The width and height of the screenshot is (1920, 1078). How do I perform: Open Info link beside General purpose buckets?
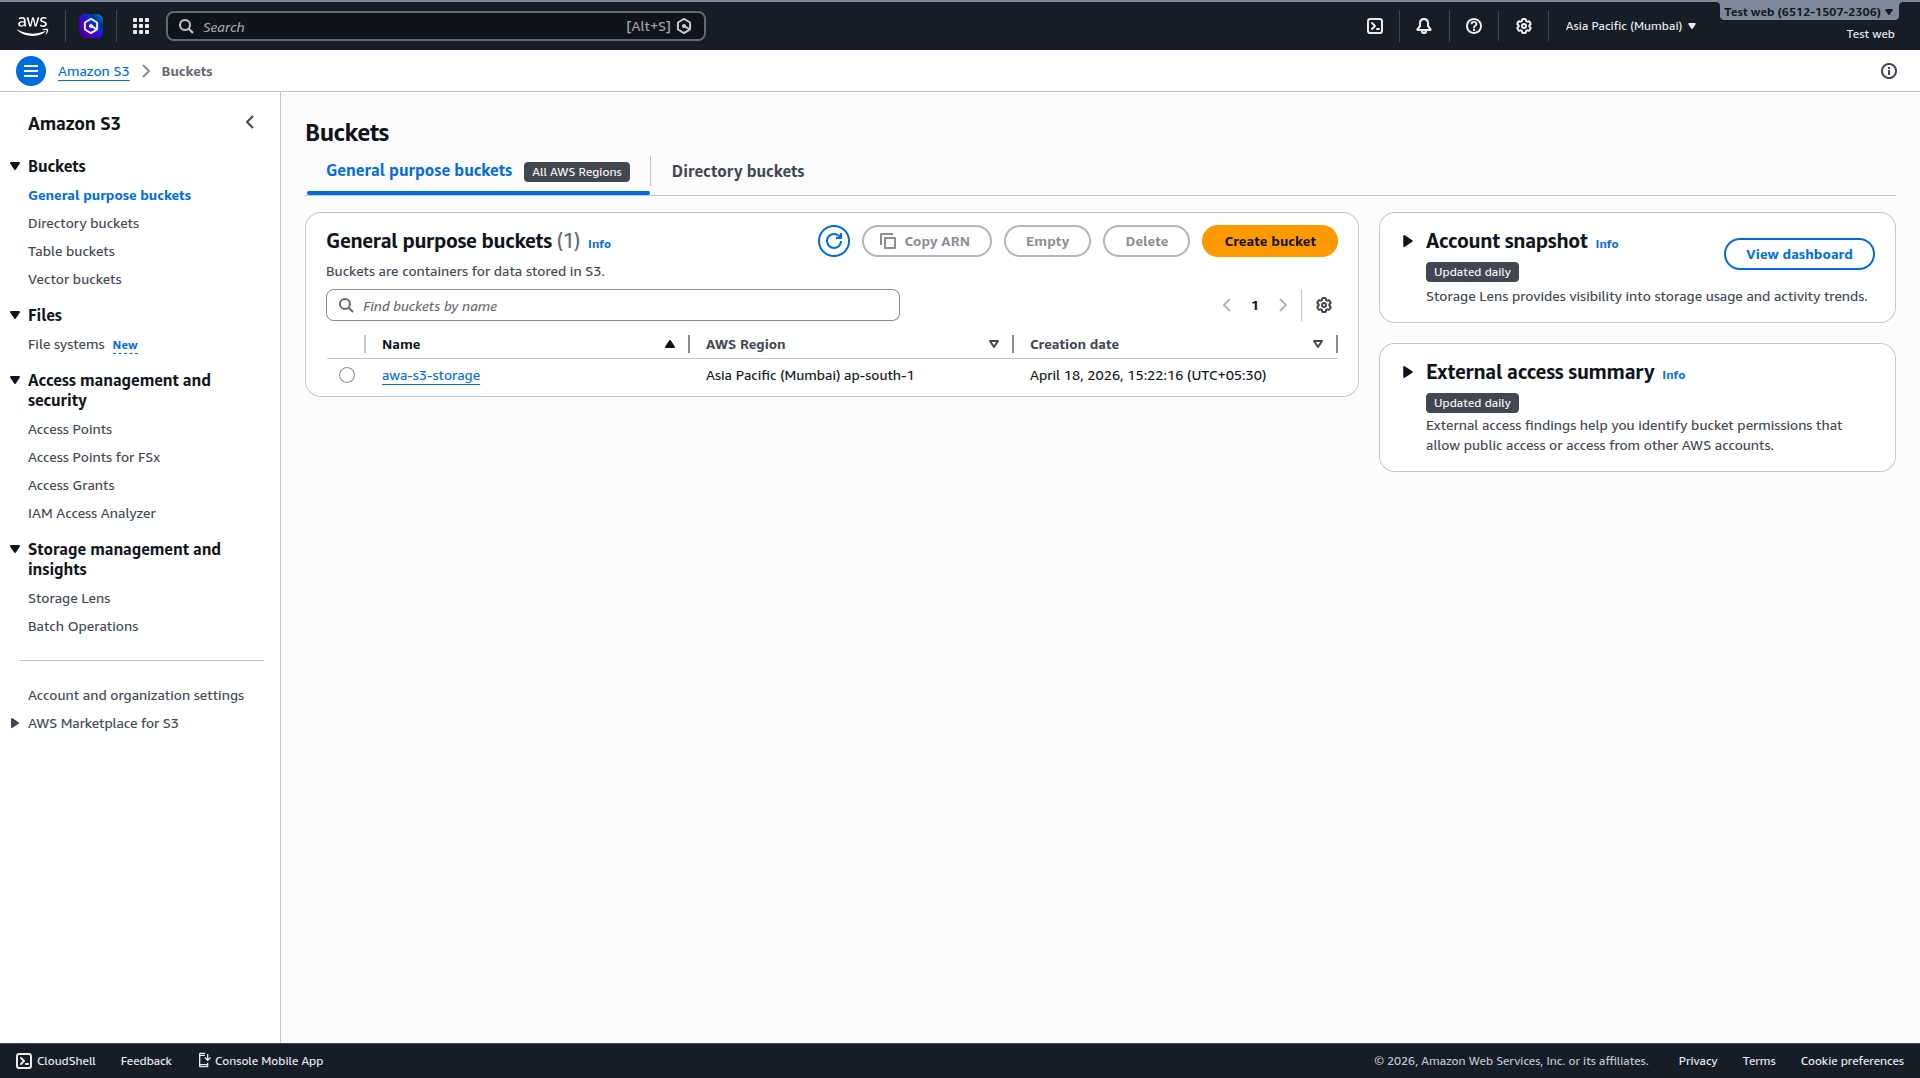point(599,244)
